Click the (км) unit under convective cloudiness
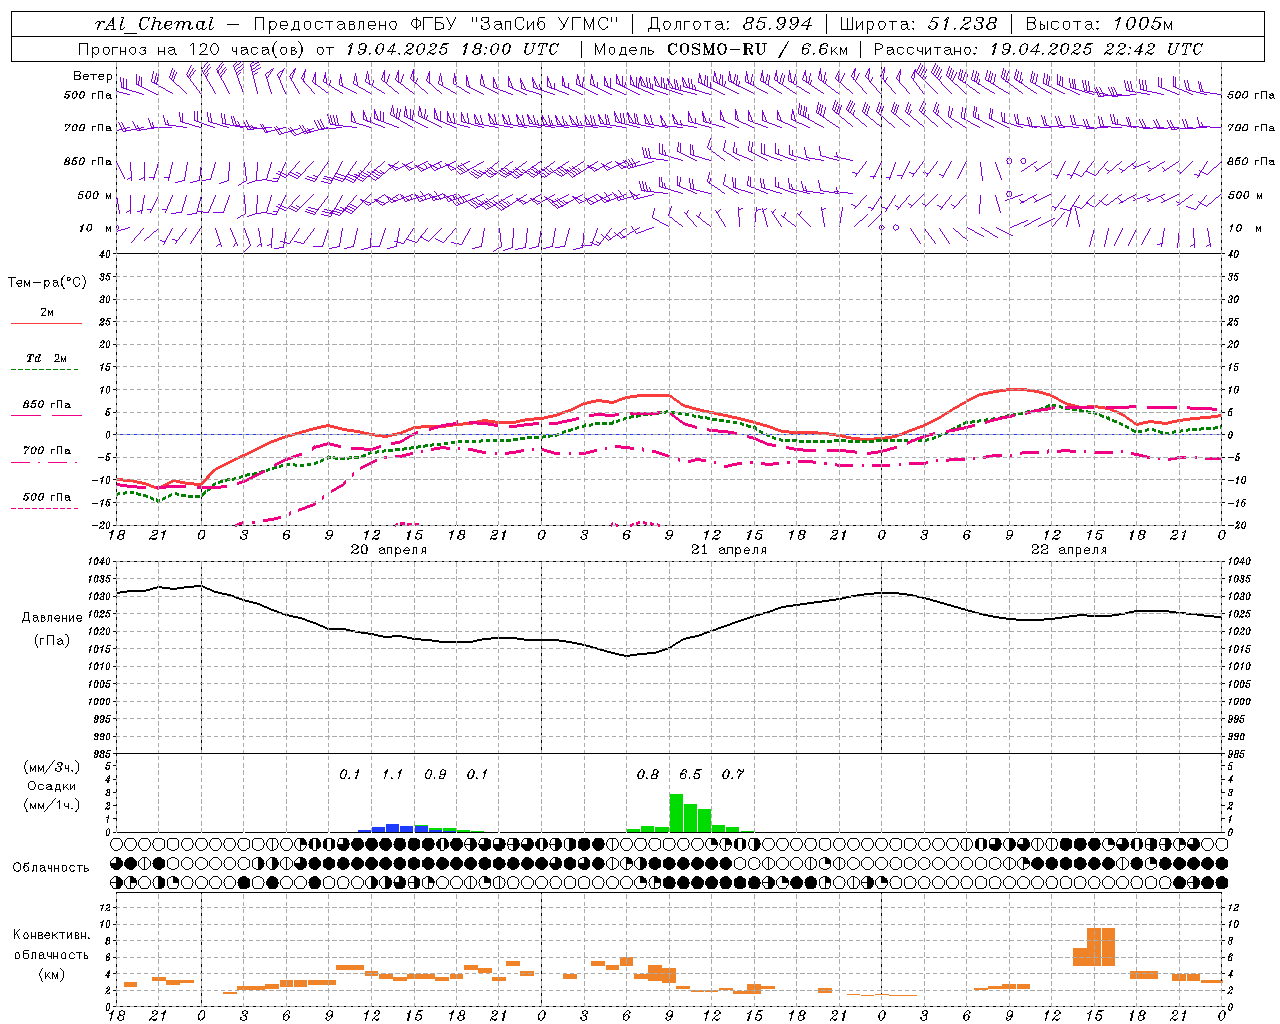This screenshot has width=1280, height=1024. pyautogui.click(x=52, y=974)
